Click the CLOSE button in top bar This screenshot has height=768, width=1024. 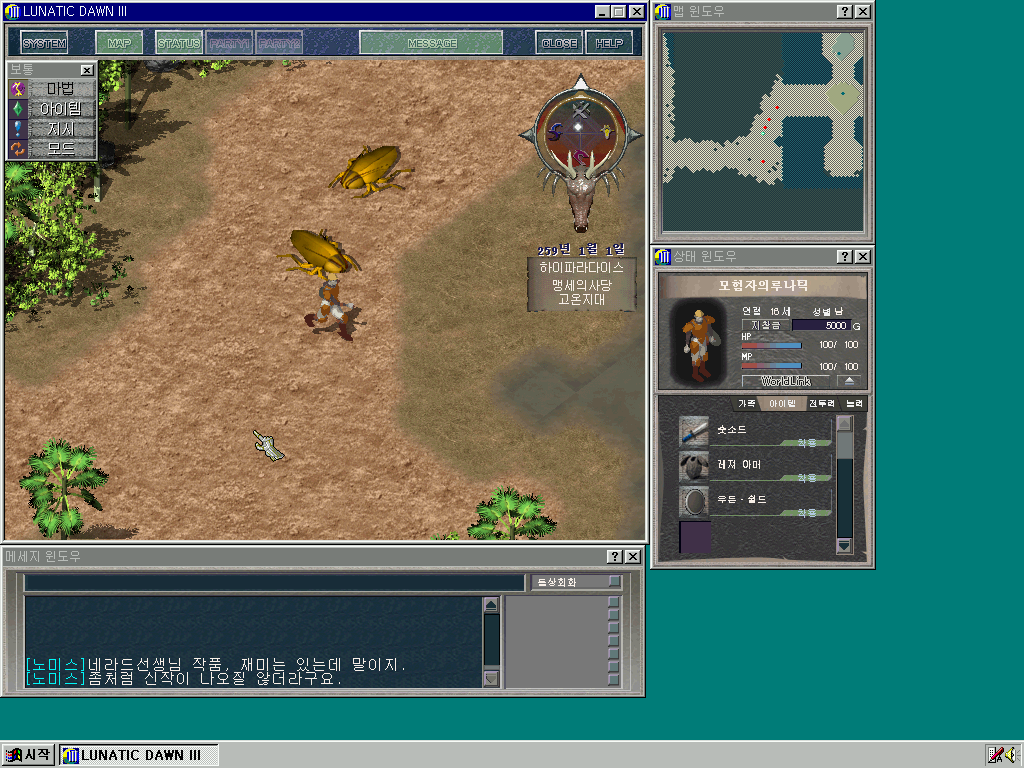(559, 43)
